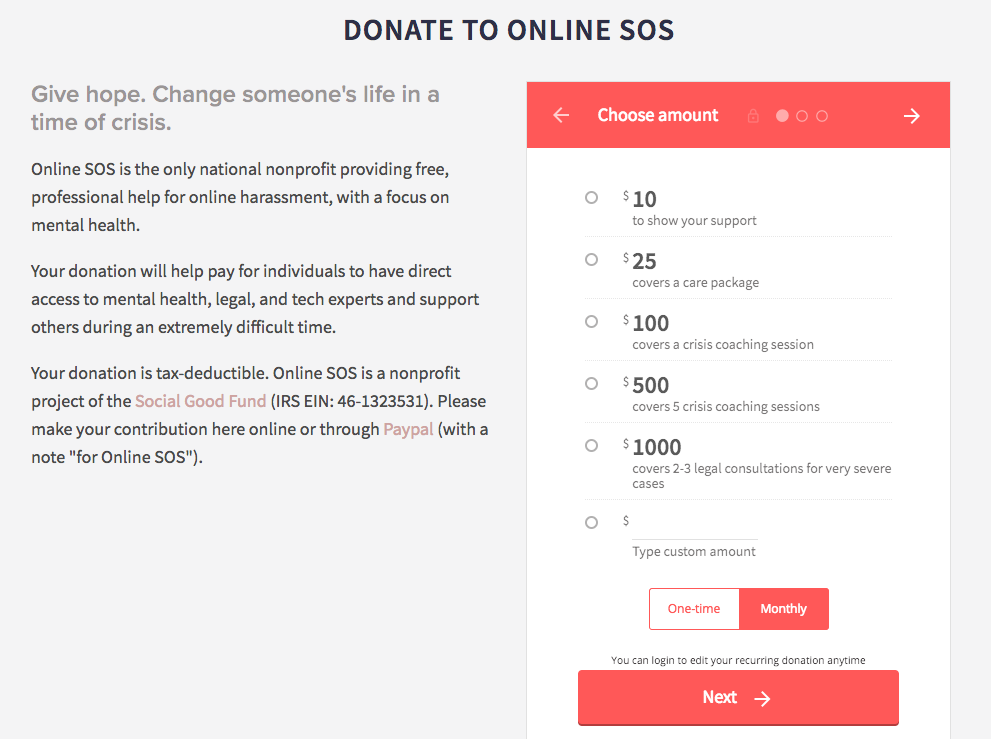
Task: Click the forward arrow in the donation header
Action: [x=911, y=115]
